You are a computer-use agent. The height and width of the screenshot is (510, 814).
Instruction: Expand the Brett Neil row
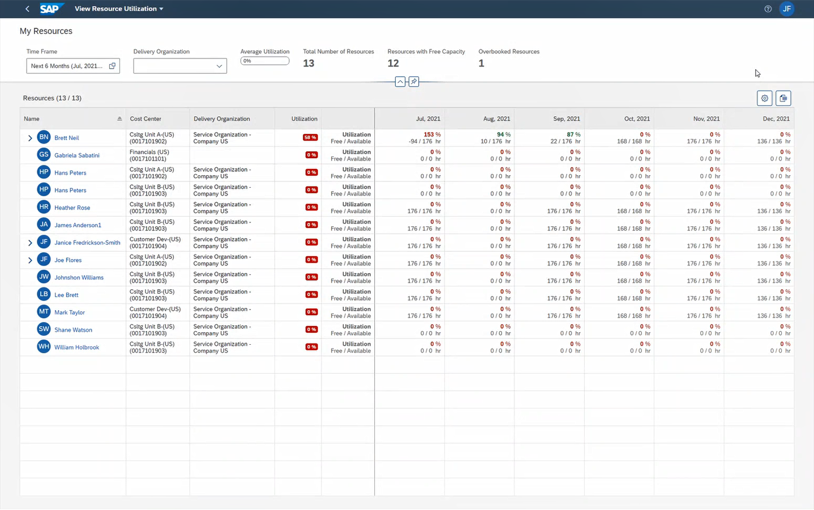point(30,138)
